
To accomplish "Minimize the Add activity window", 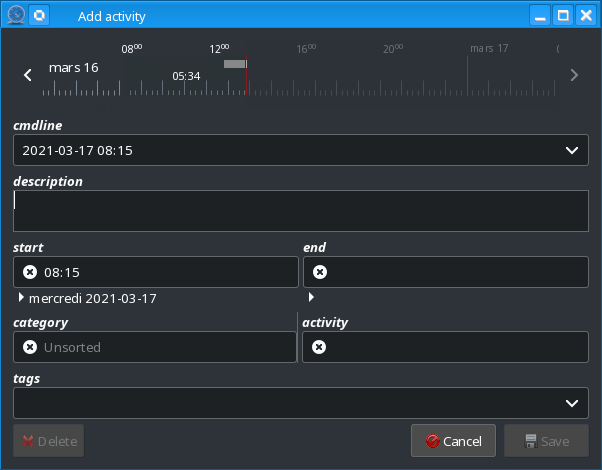I will pos(540,15).
